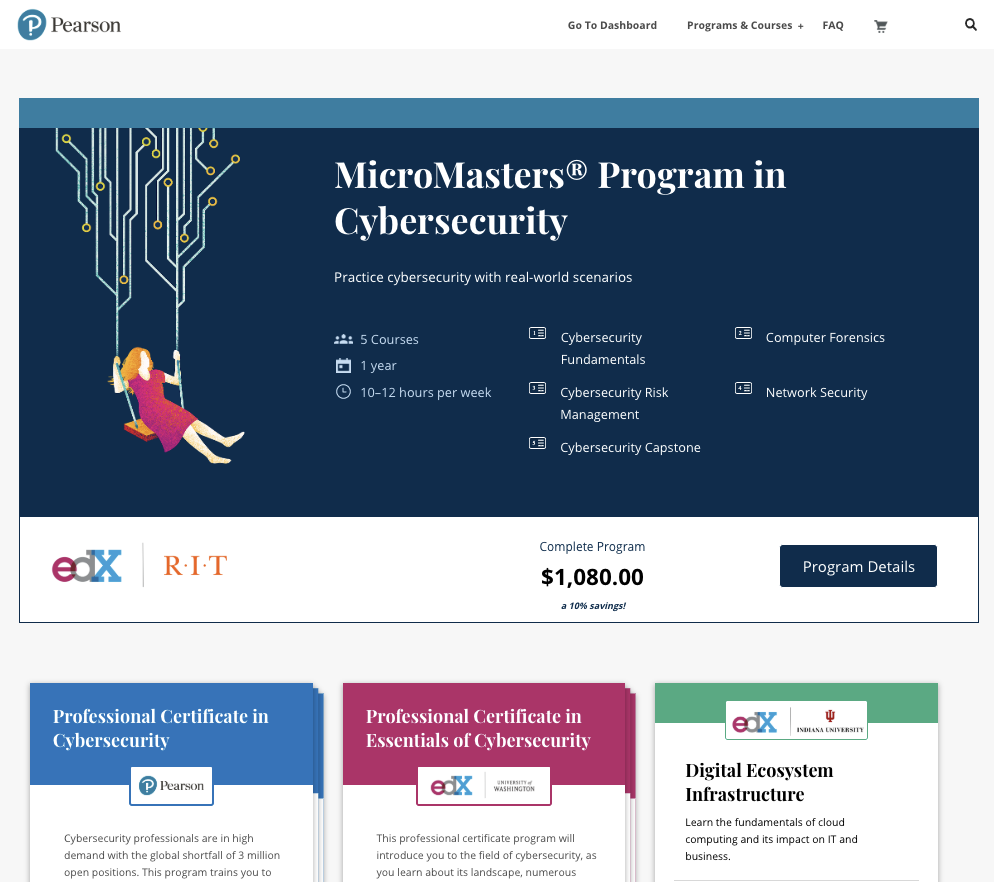Open the Computer Forensics course

[825, 337]
